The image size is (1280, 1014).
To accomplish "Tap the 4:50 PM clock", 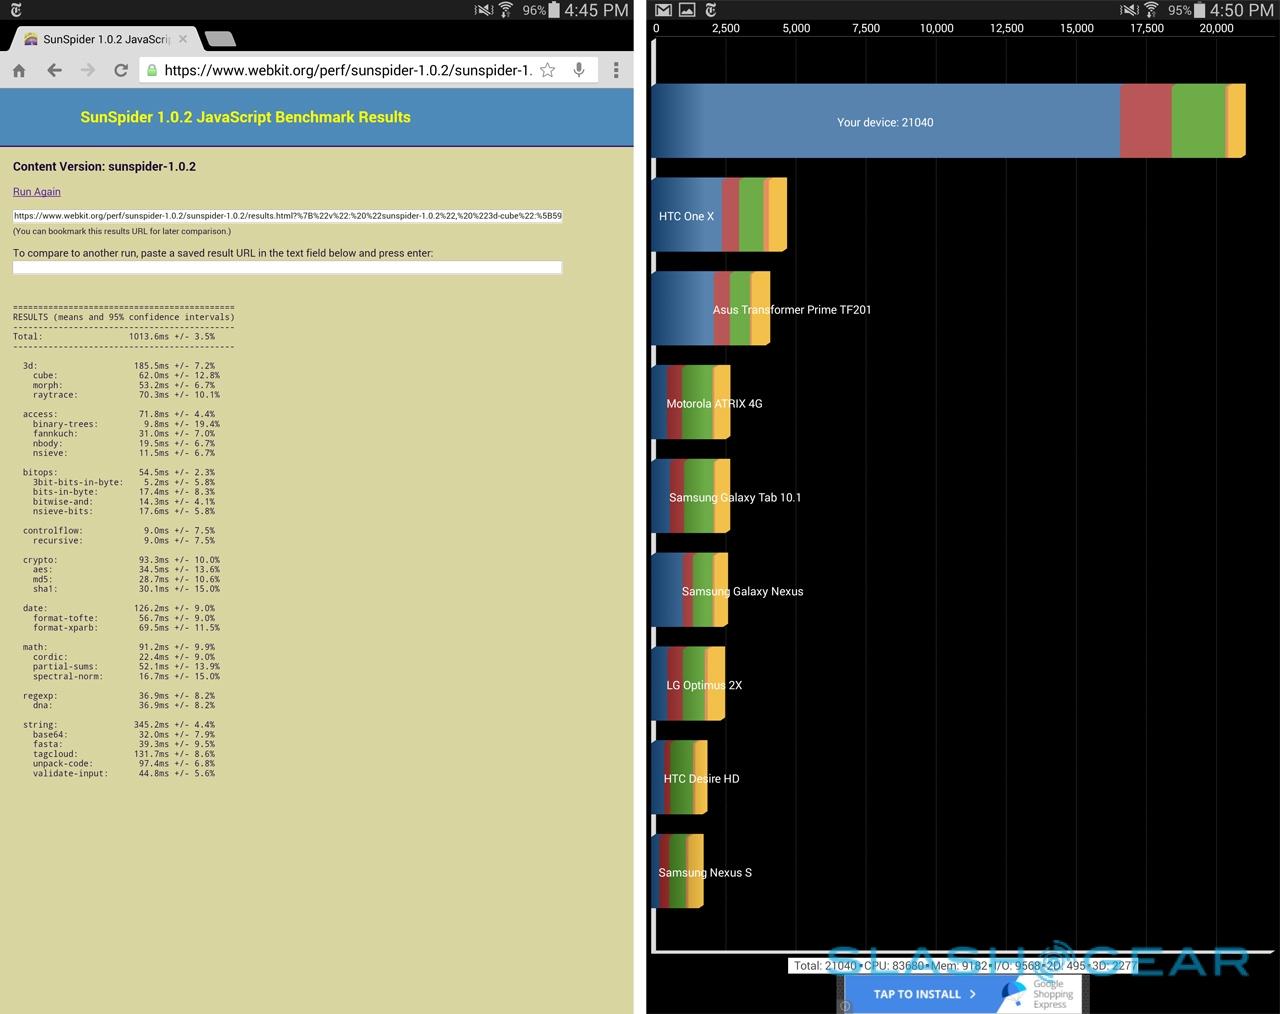I will click(1242, 10).
